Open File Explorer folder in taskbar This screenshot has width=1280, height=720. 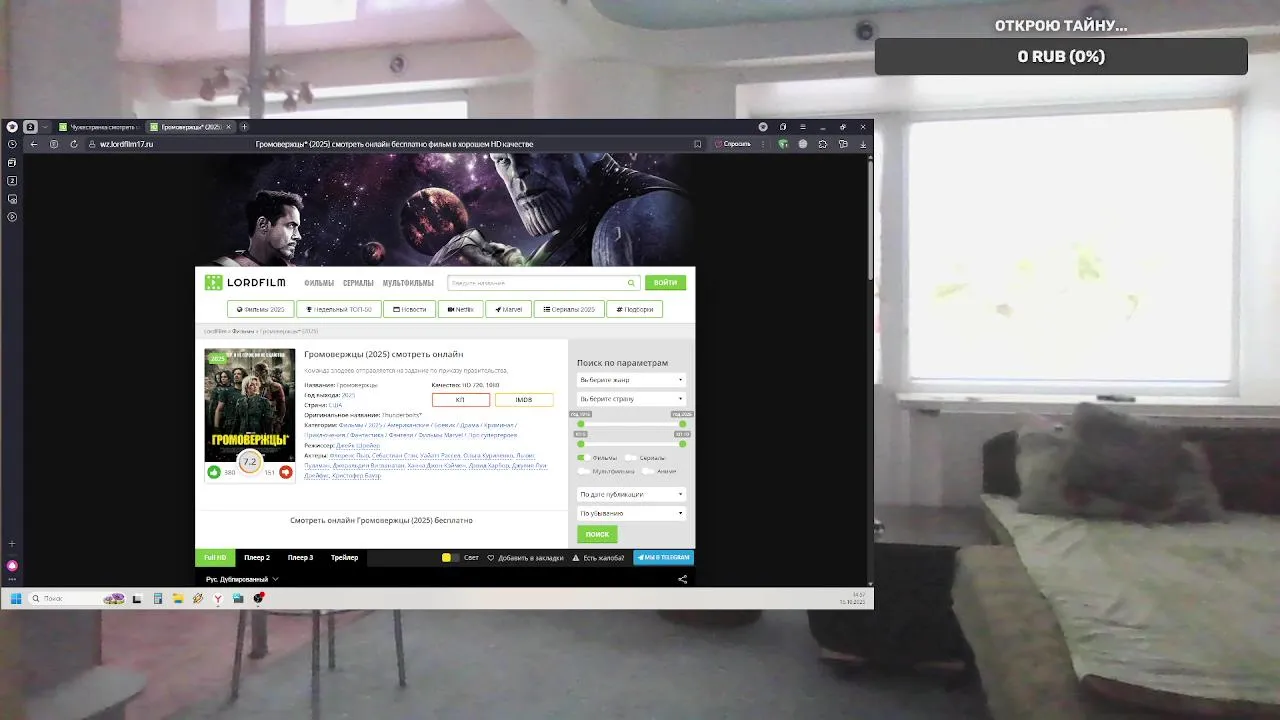[x=178, y=599]
